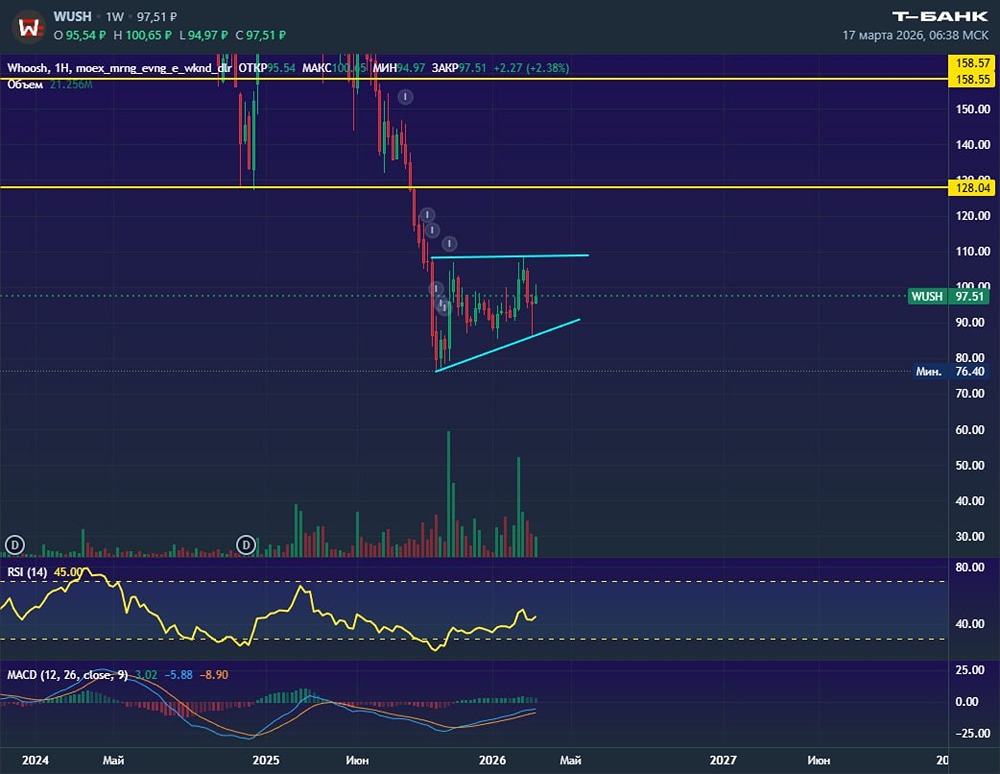Click the 2025 label on time axis
The height and width of the screenshot is (774, 1000).
(265, 760)
